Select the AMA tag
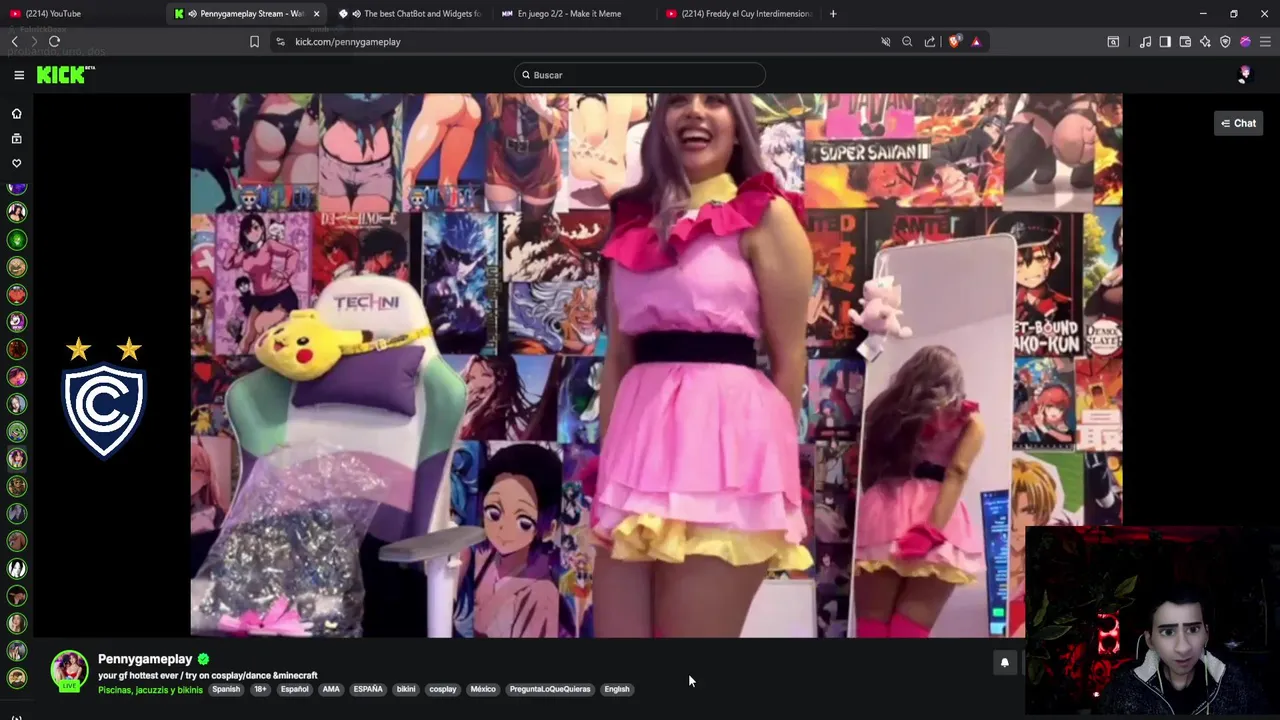This screenshot has height=720, width=1280. pyautogui.click(x=331, y=689)
